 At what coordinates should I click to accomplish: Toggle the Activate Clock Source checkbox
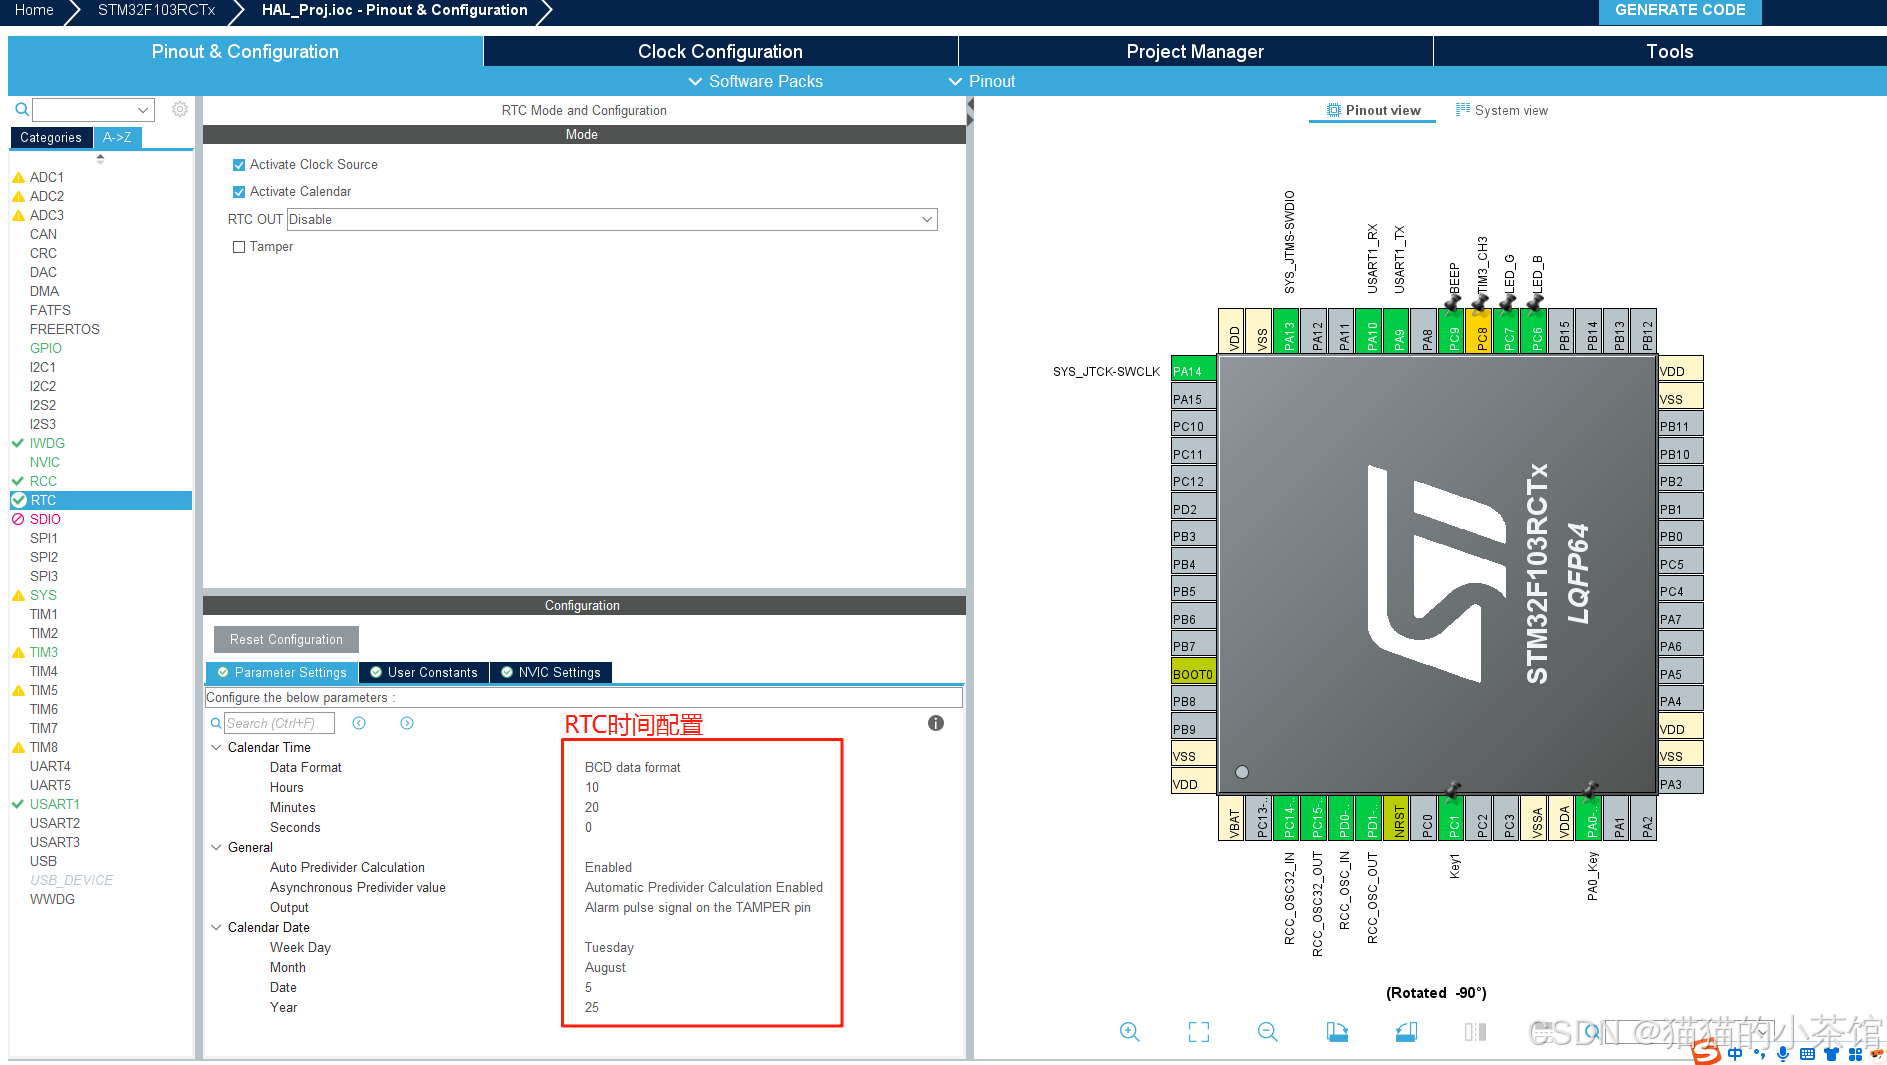tap(239, 165)
